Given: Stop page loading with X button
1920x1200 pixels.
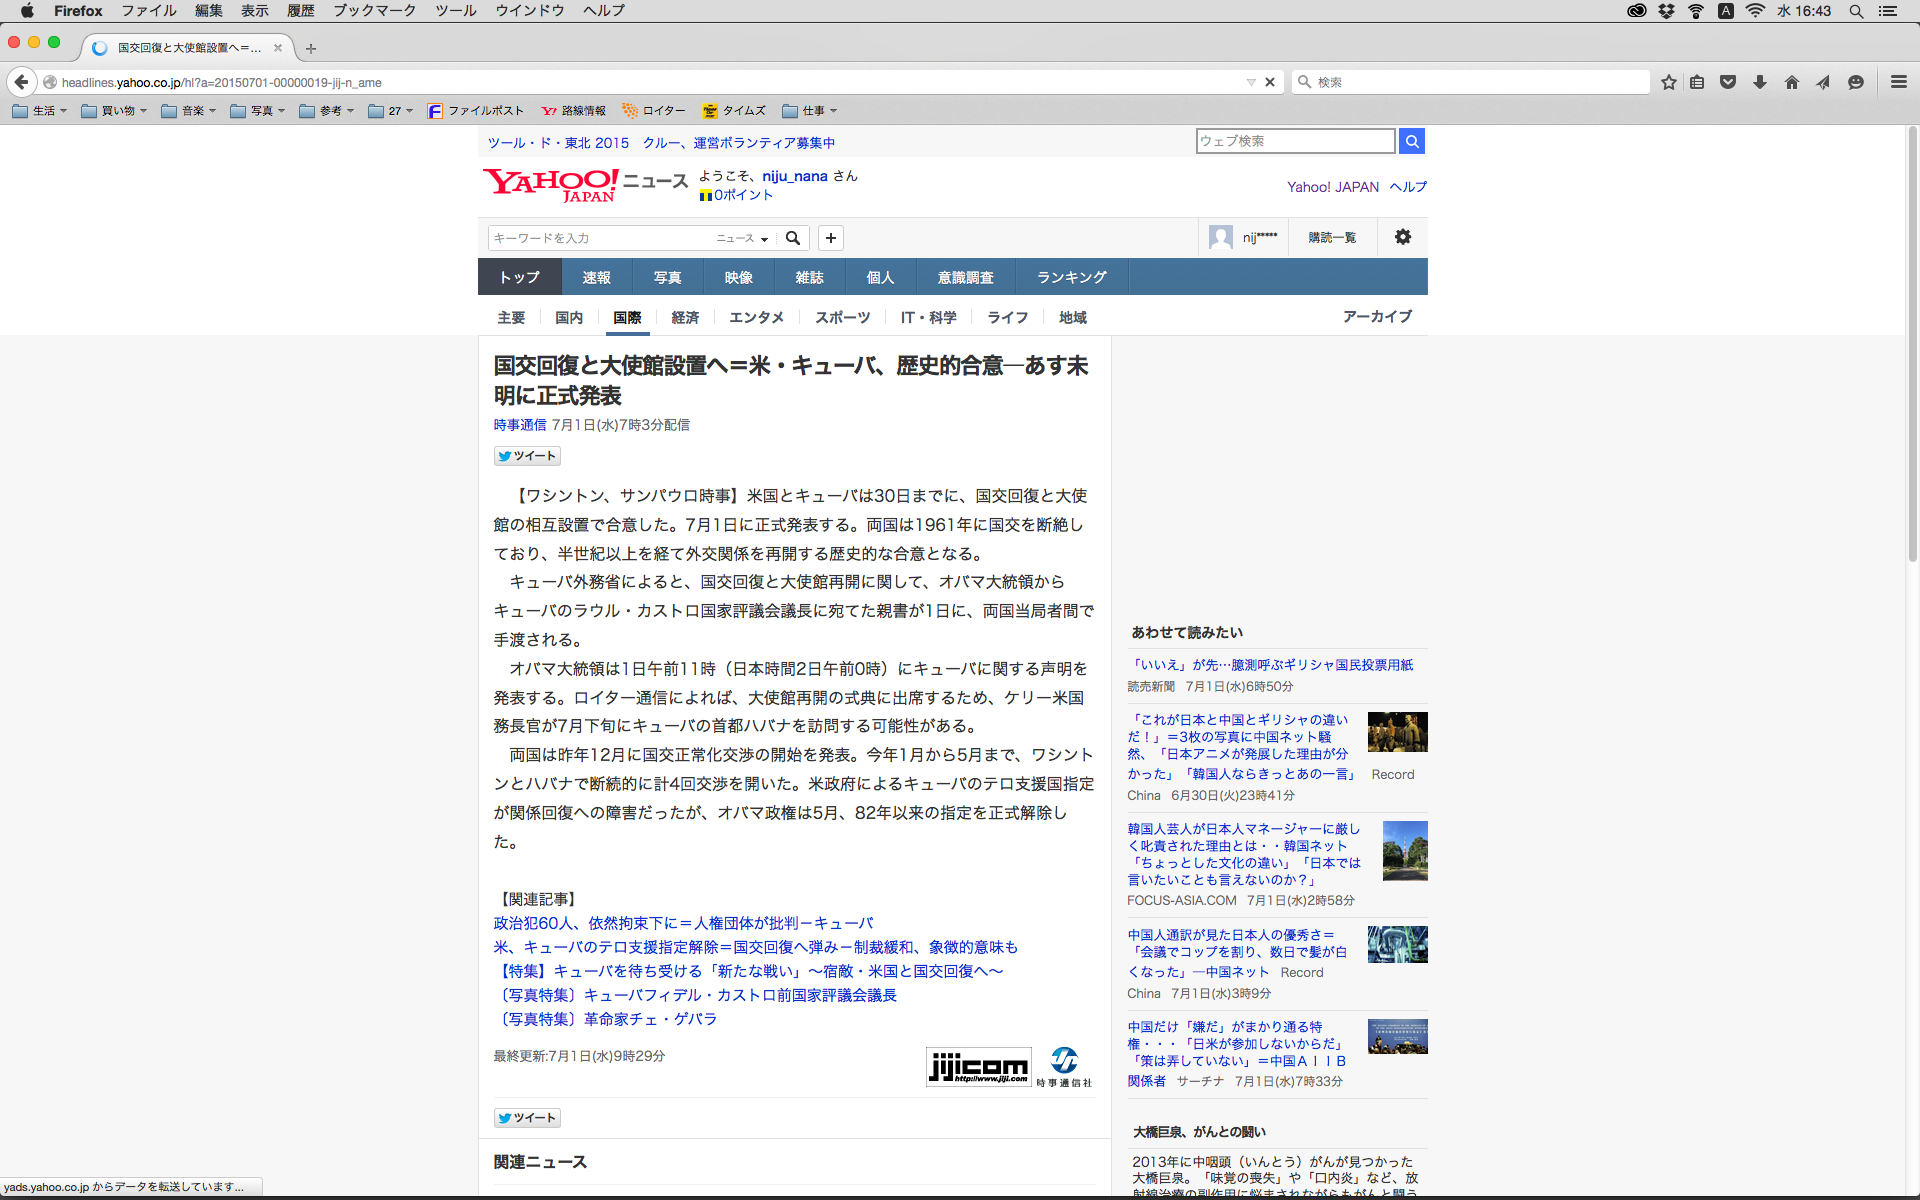Looking at the screenshot, I should pyautogui.click(x=1270, y=82).
